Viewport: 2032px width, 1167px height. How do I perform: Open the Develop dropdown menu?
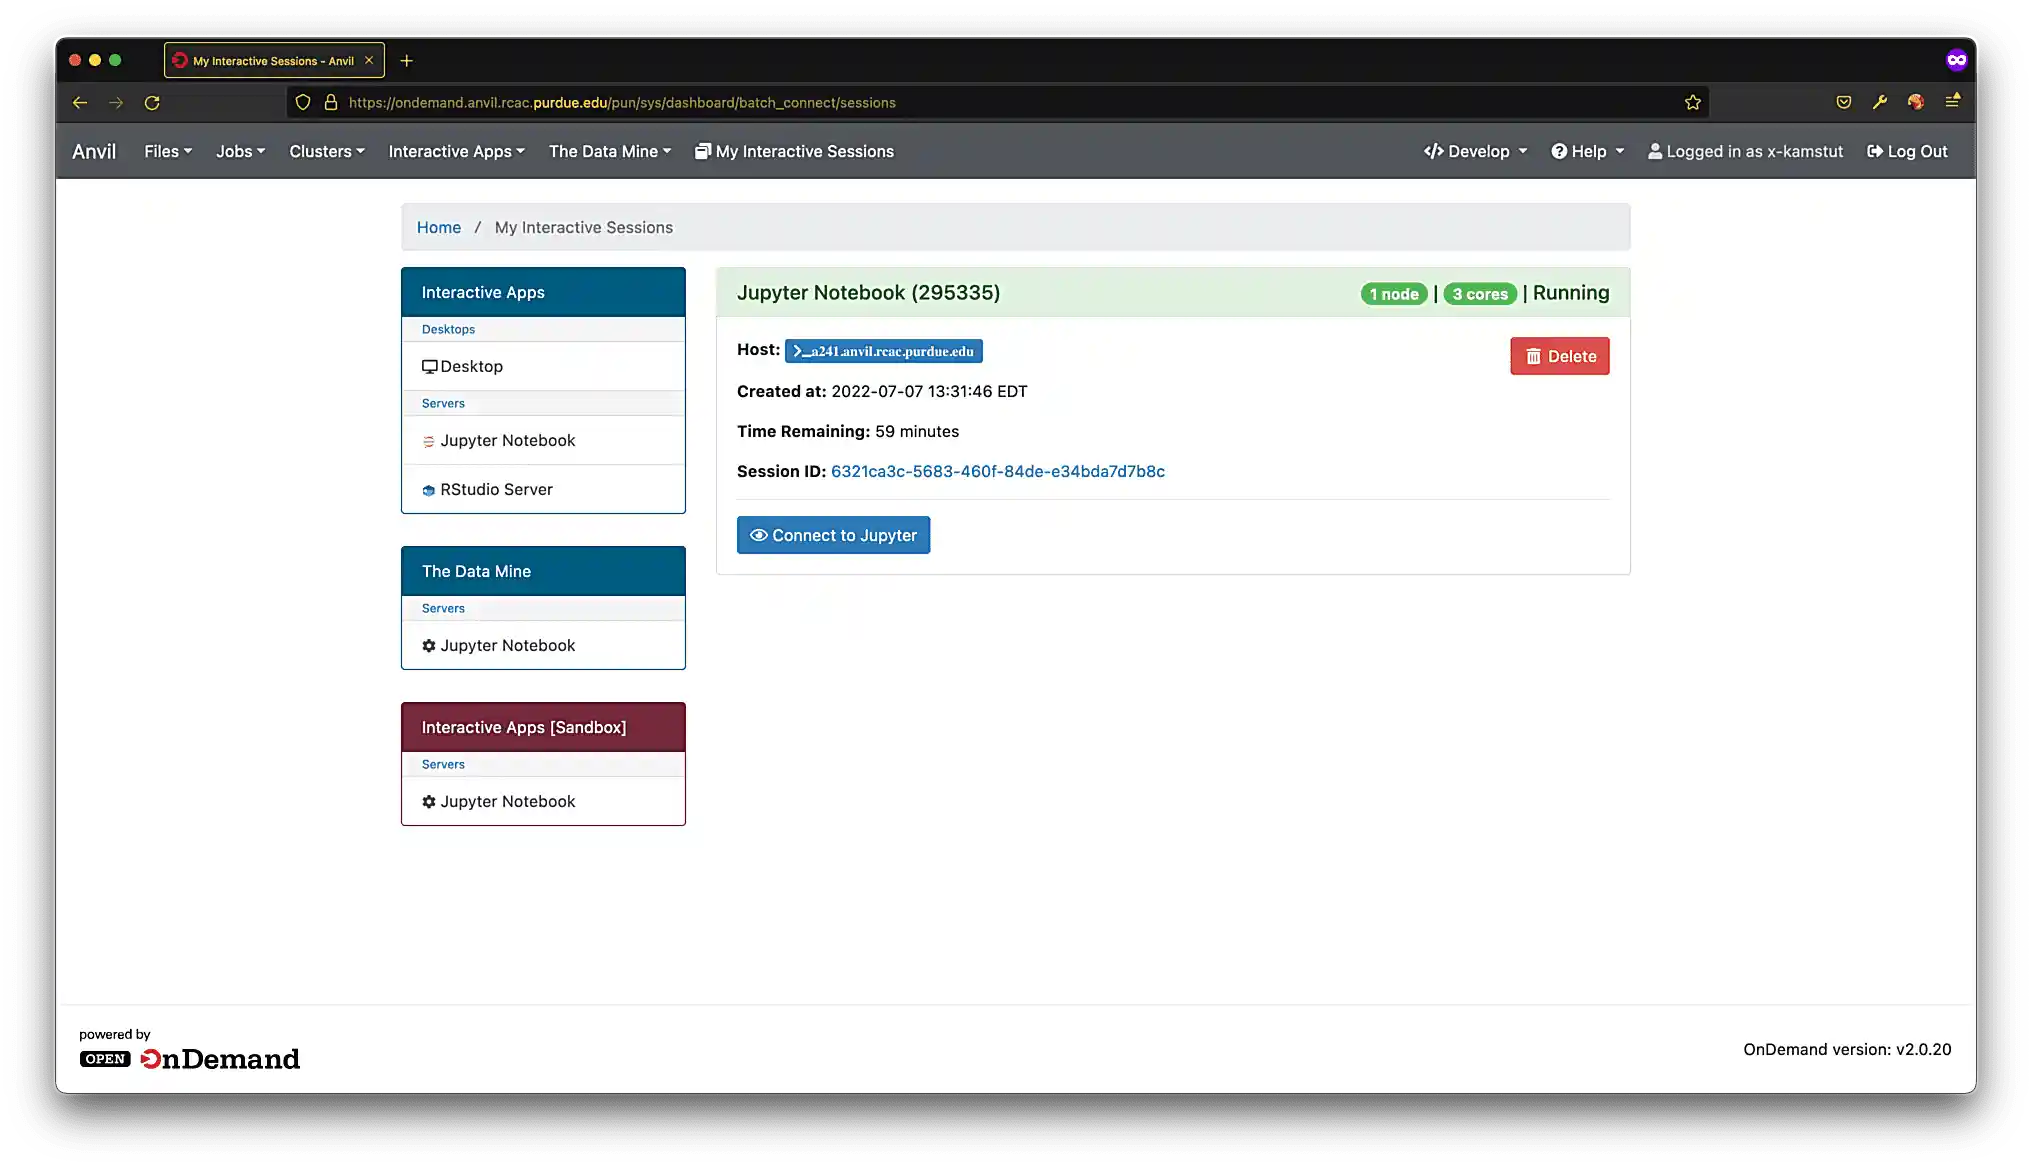[1475, 151]
